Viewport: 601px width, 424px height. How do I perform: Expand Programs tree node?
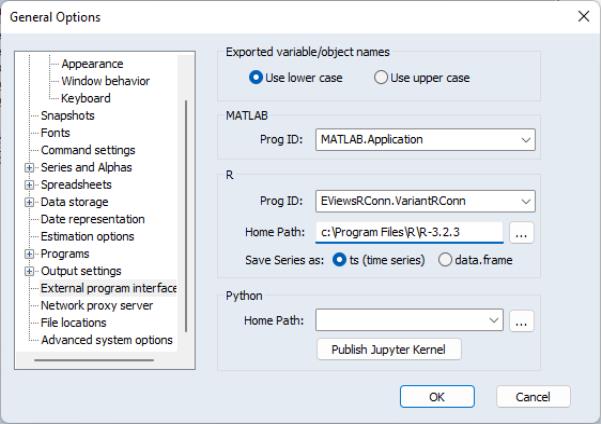pos(30,254)
